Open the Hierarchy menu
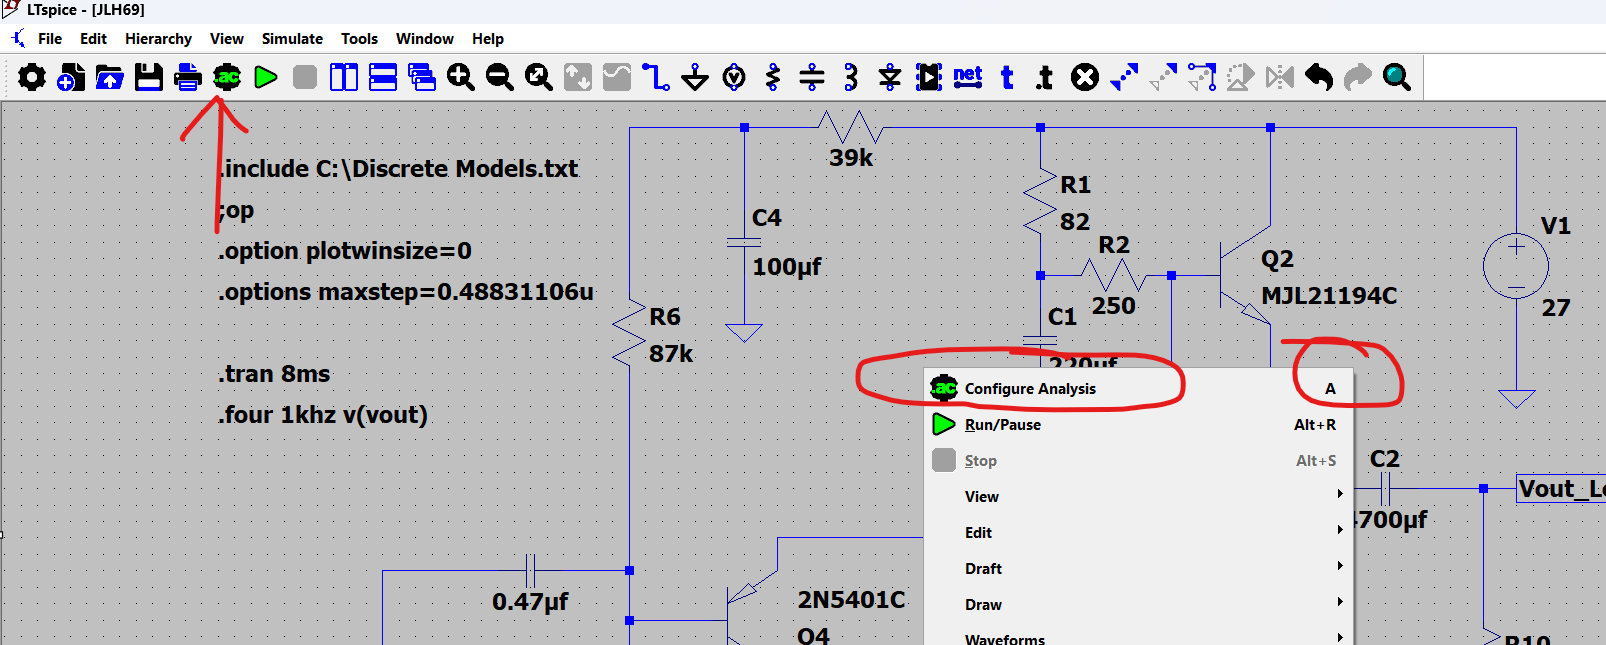The height and width of the screenshot is (645, 1606). [158, 39]
